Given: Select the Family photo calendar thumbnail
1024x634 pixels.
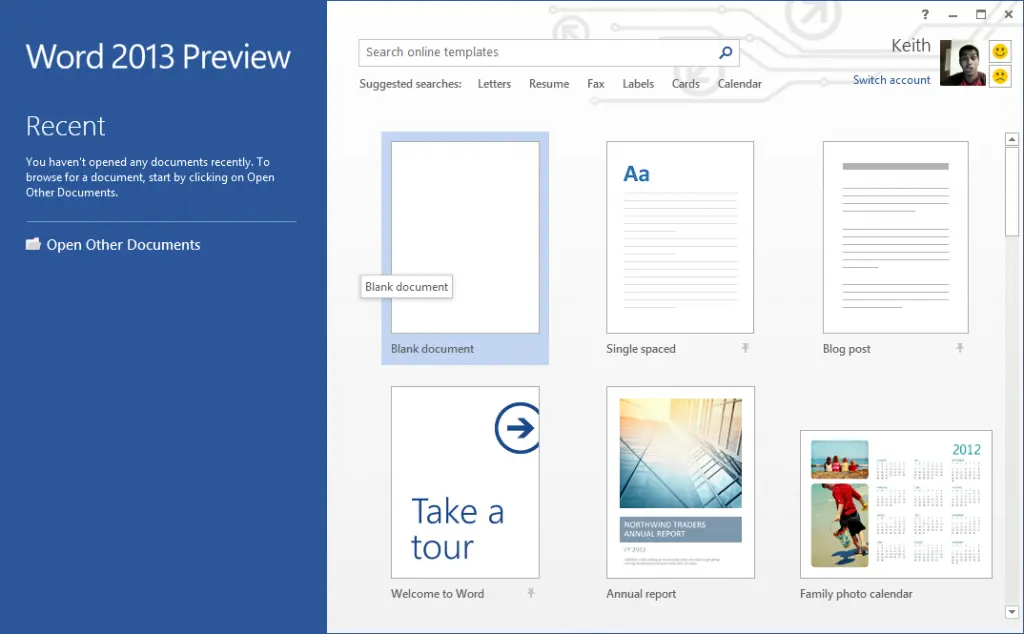Looking at the screenshot, I should 896,504.
